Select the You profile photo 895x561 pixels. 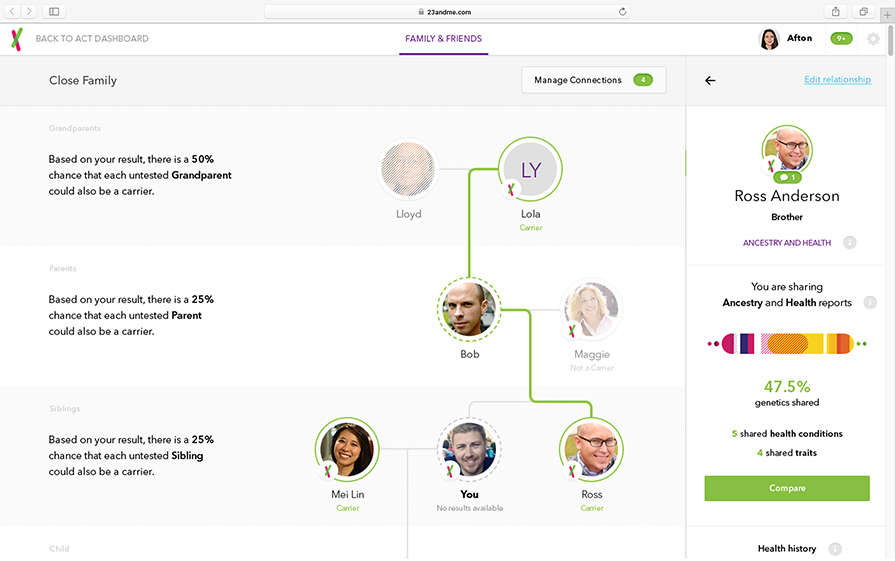(469, 450)
